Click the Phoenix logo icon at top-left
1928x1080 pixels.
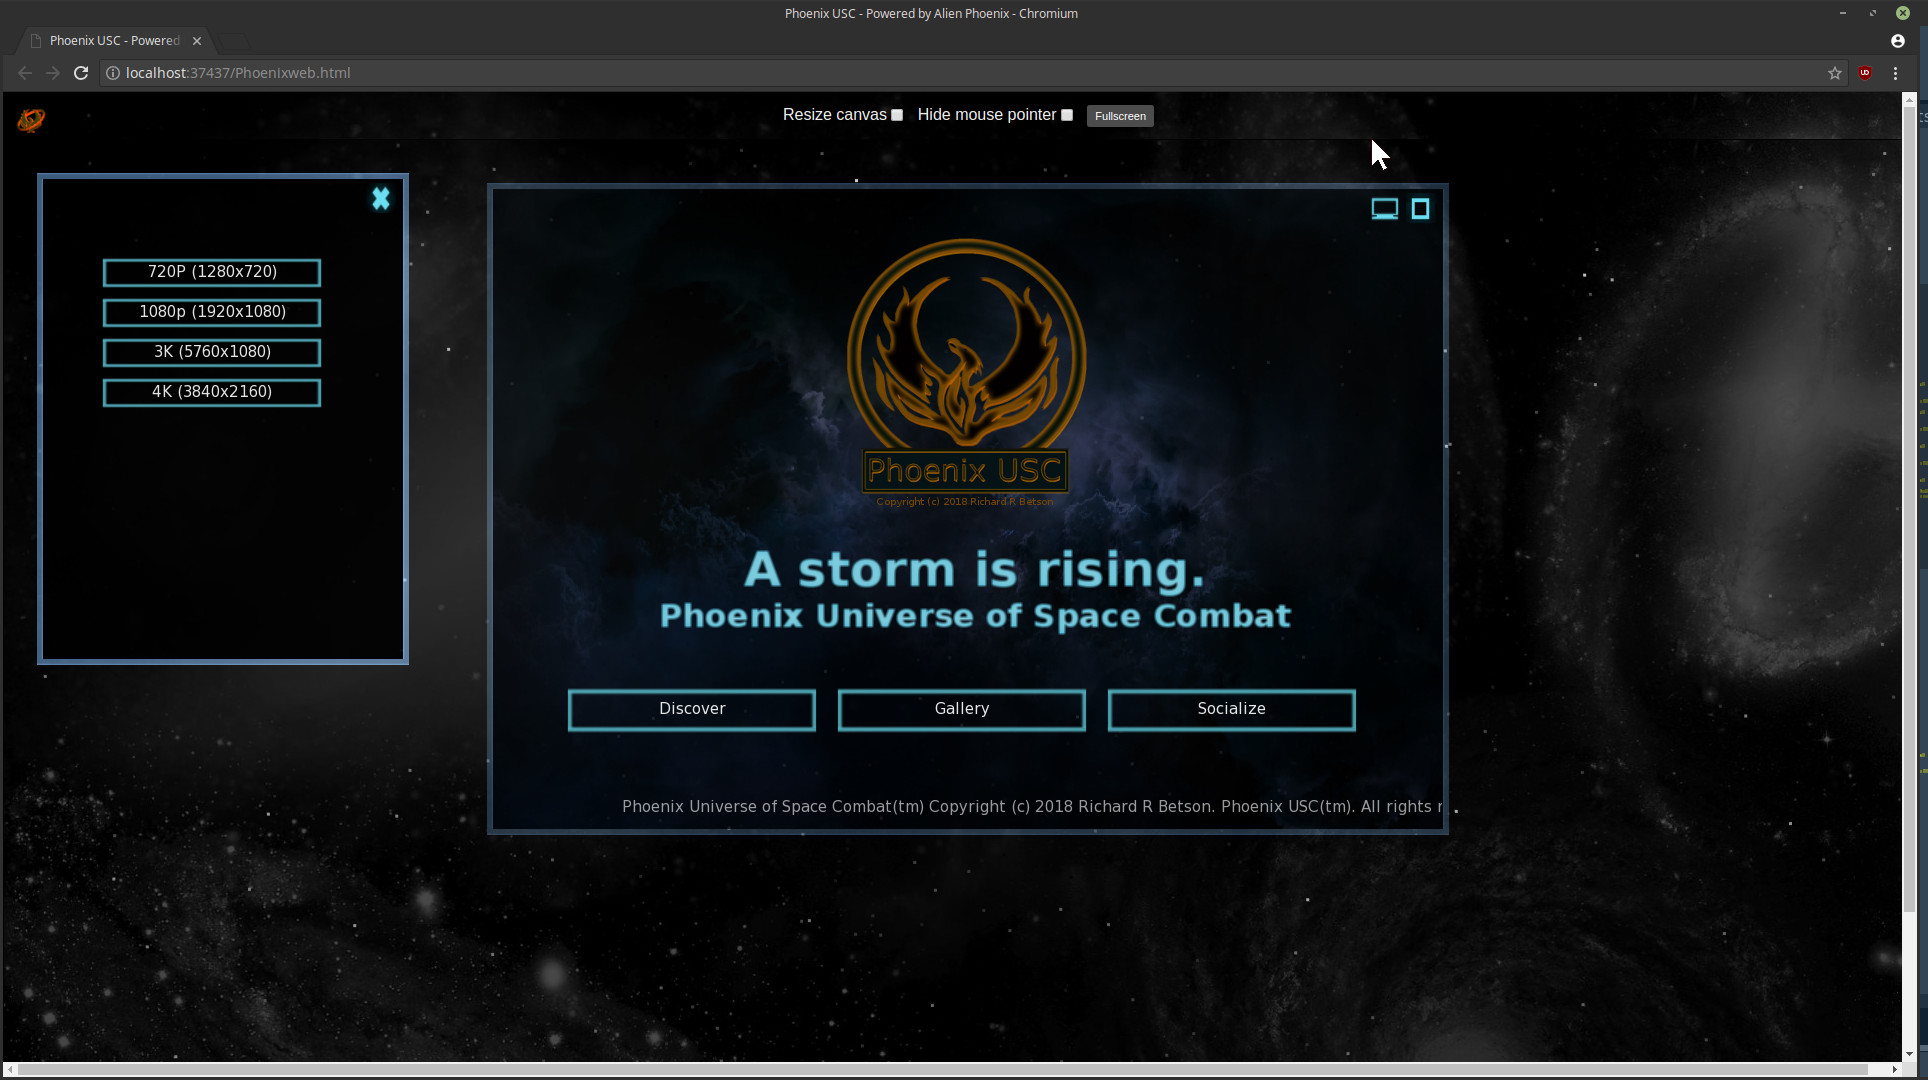tap(31, 120)
